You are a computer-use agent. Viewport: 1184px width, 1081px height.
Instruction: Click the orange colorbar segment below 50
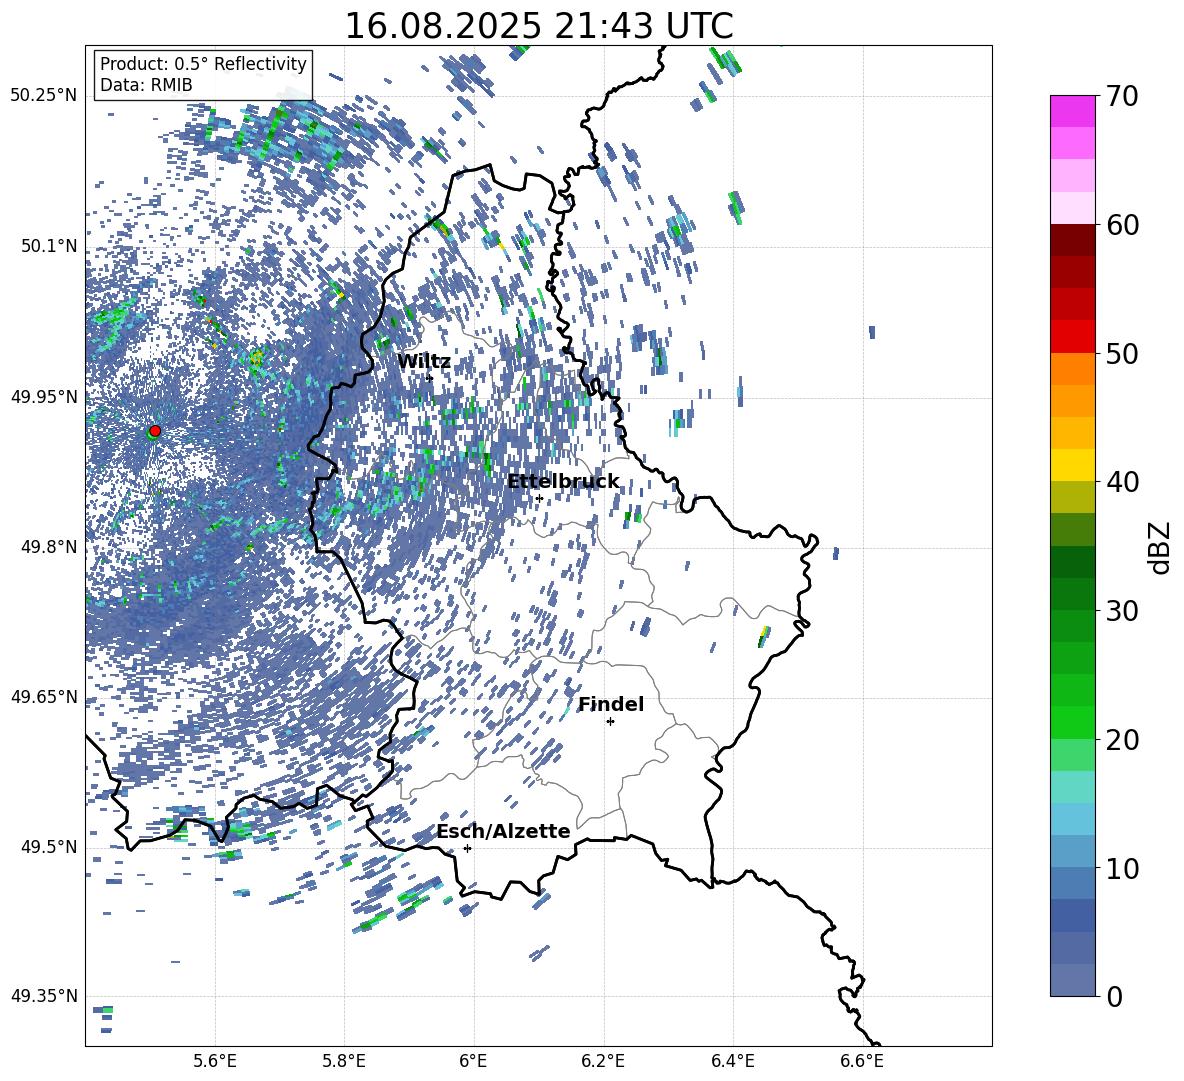1072,368
